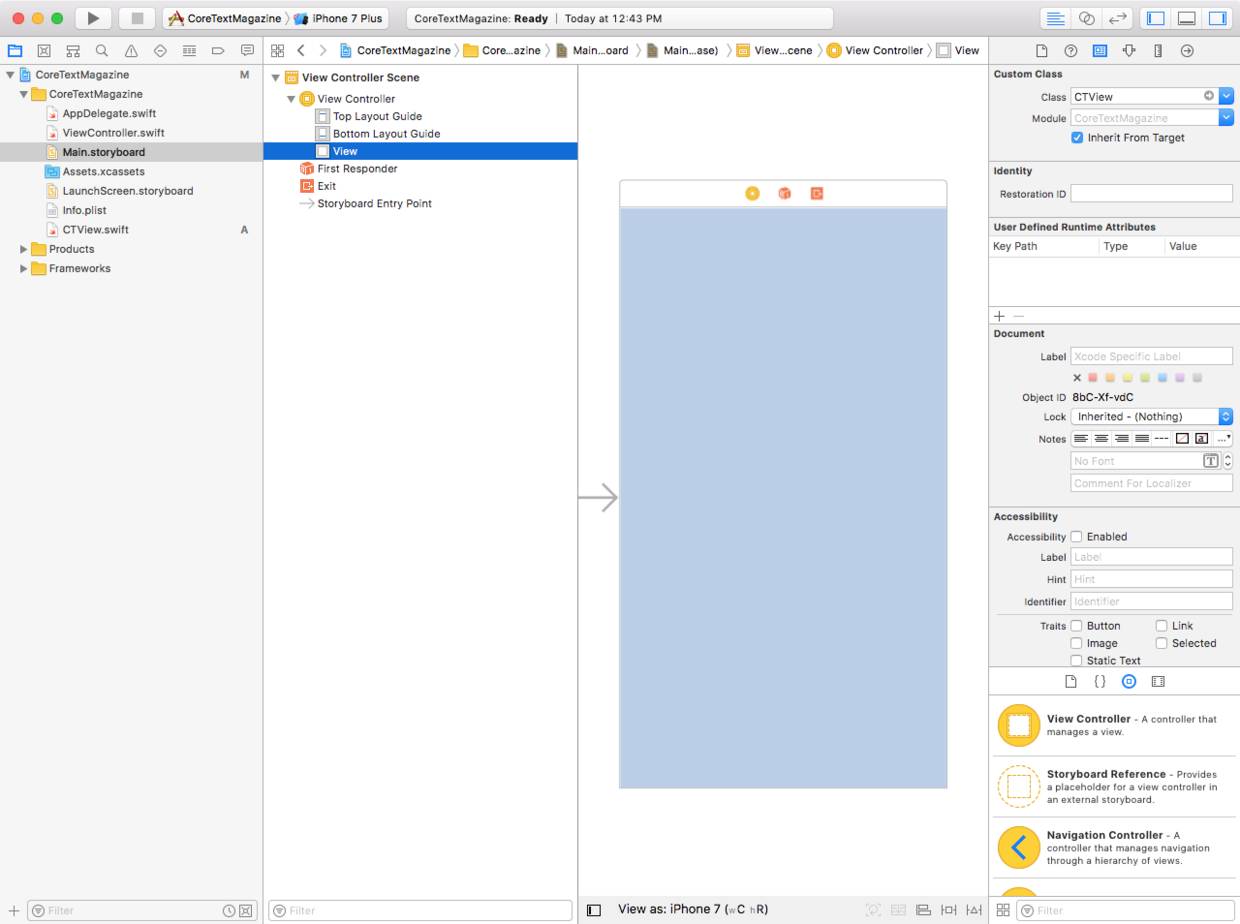The image size is (1240, 924).
Task: Switch to the Attributes inspector
Action: click(x=1128, y=51)
